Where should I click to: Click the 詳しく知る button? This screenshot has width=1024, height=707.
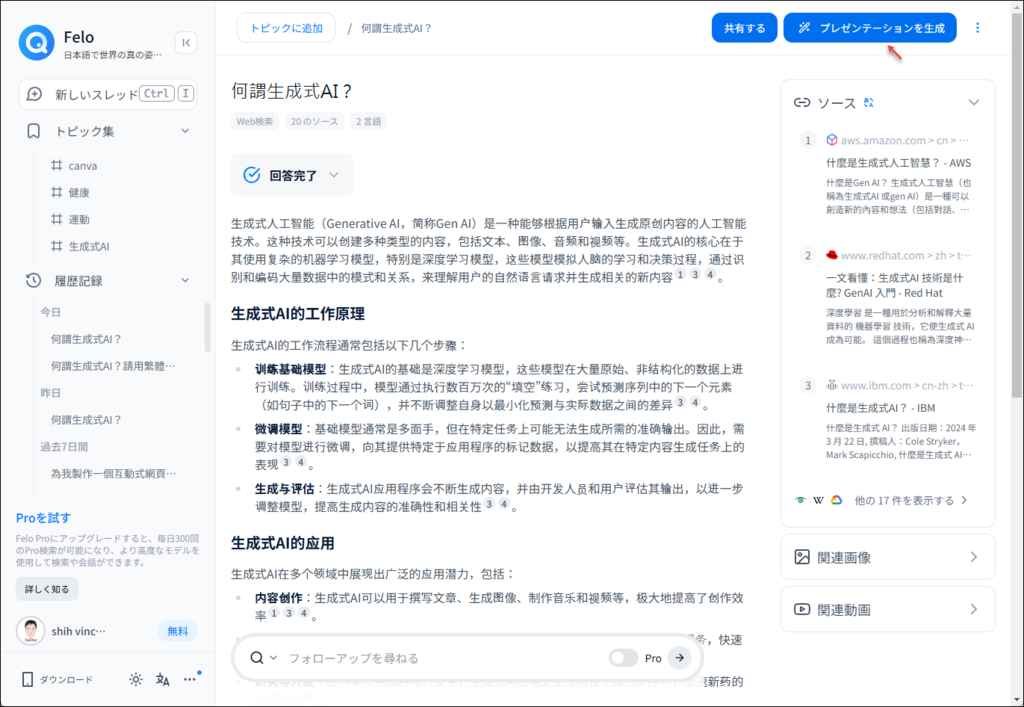coord(47,589)
